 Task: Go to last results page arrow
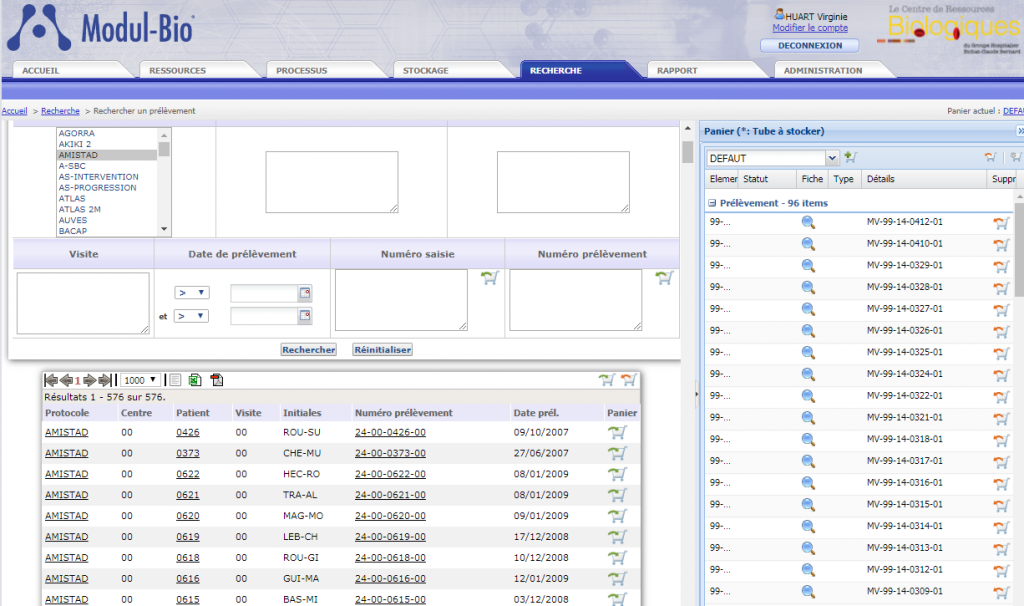point(104,380)
